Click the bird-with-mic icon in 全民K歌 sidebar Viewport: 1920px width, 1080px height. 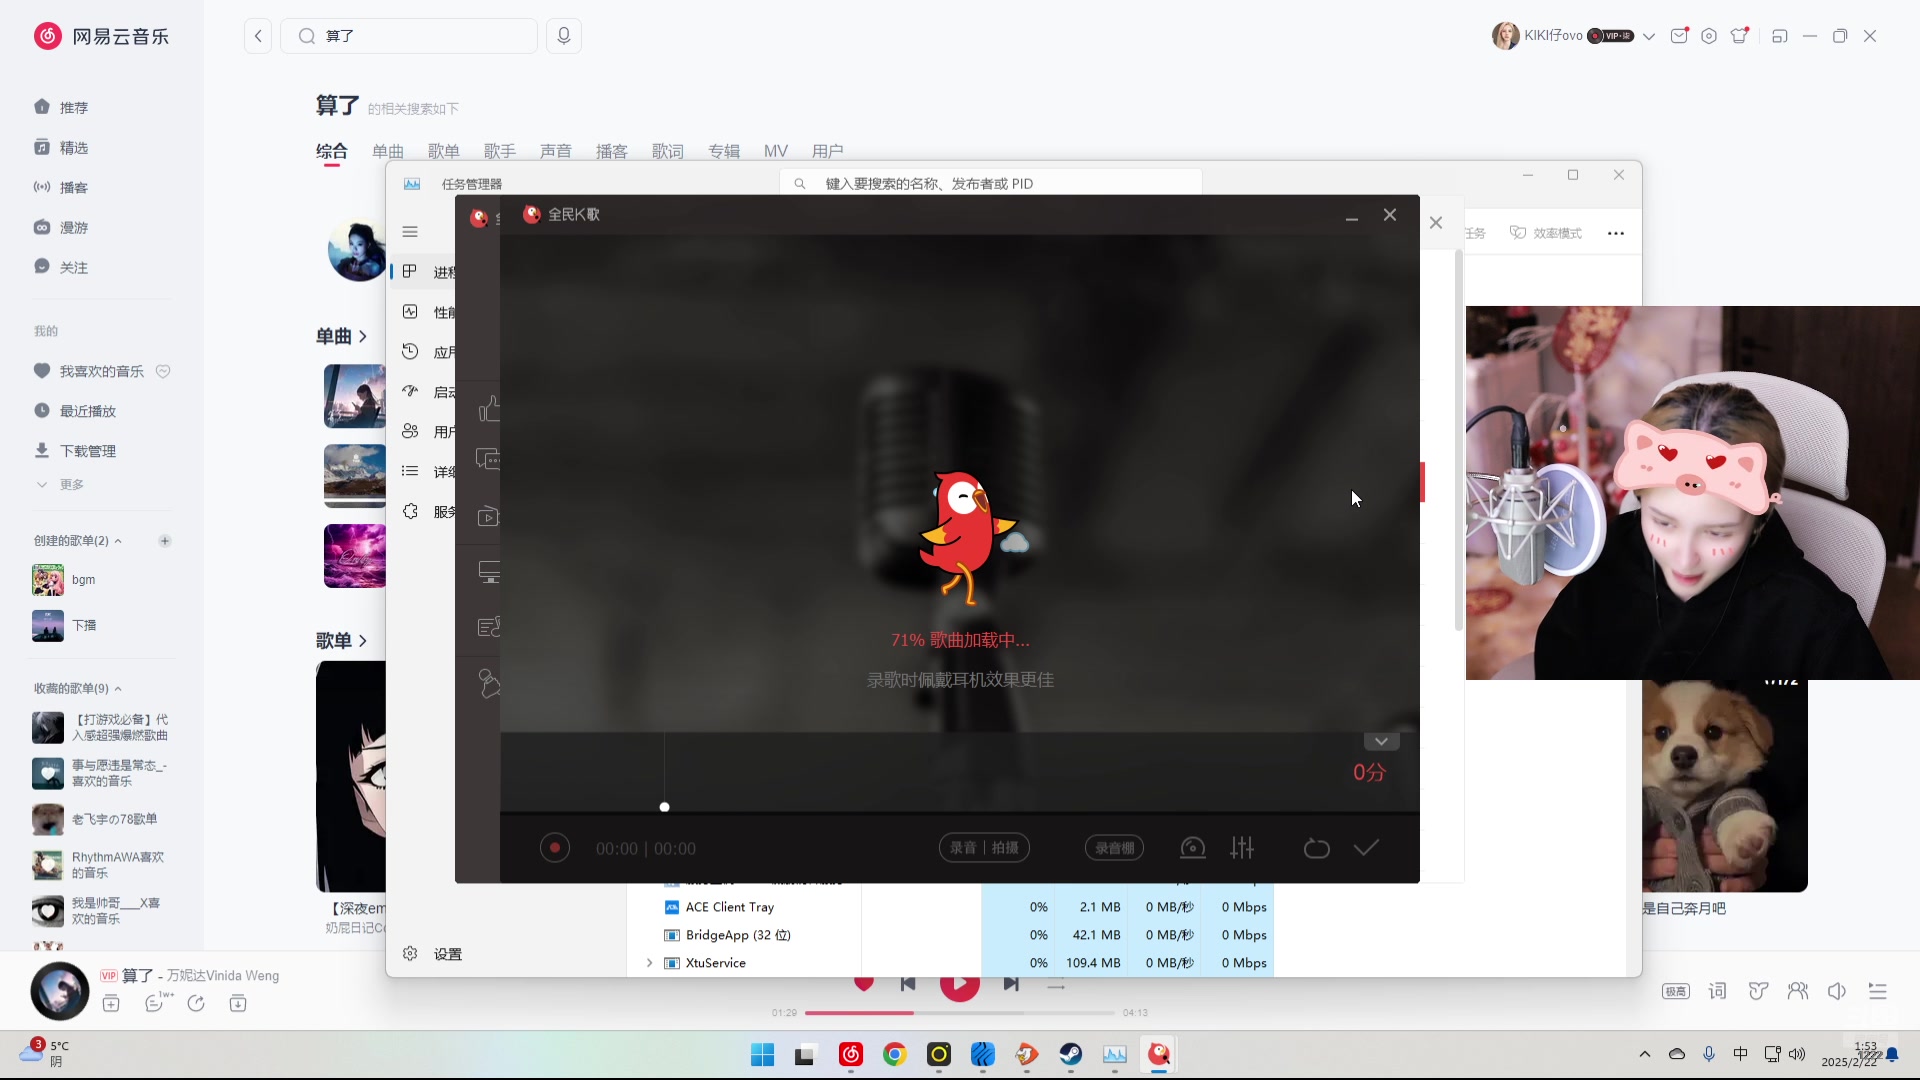pos(489,683)
